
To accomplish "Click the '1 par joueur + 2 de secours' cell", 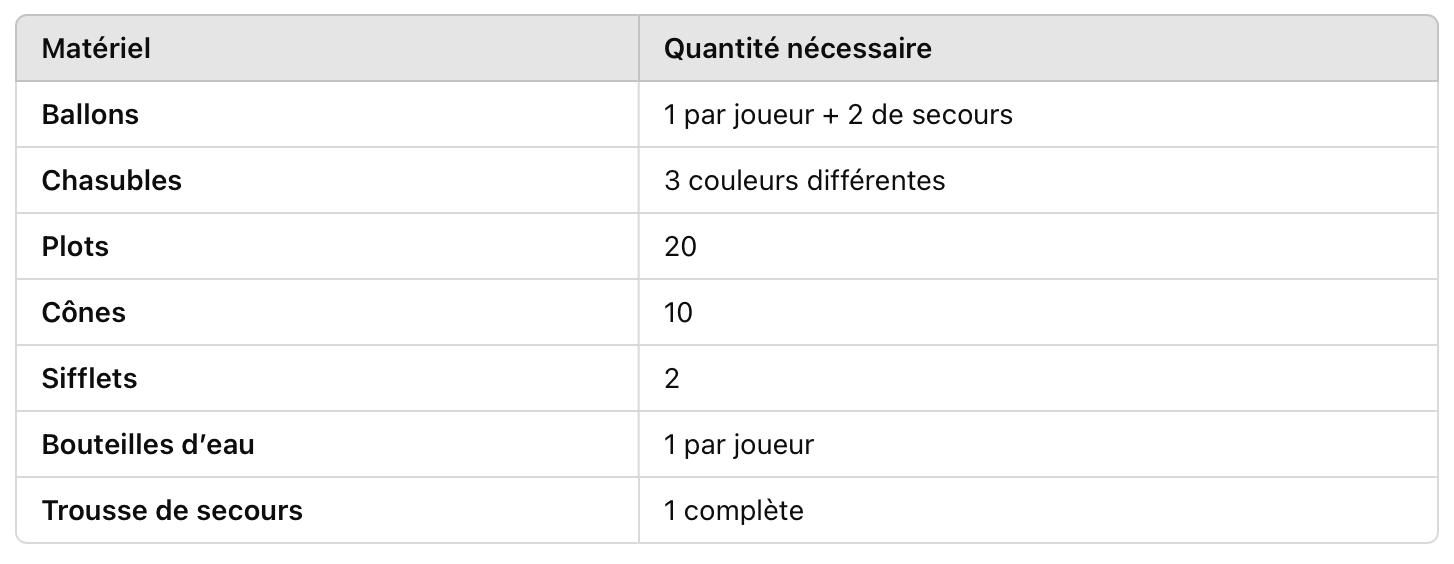I will coord(838,115).
